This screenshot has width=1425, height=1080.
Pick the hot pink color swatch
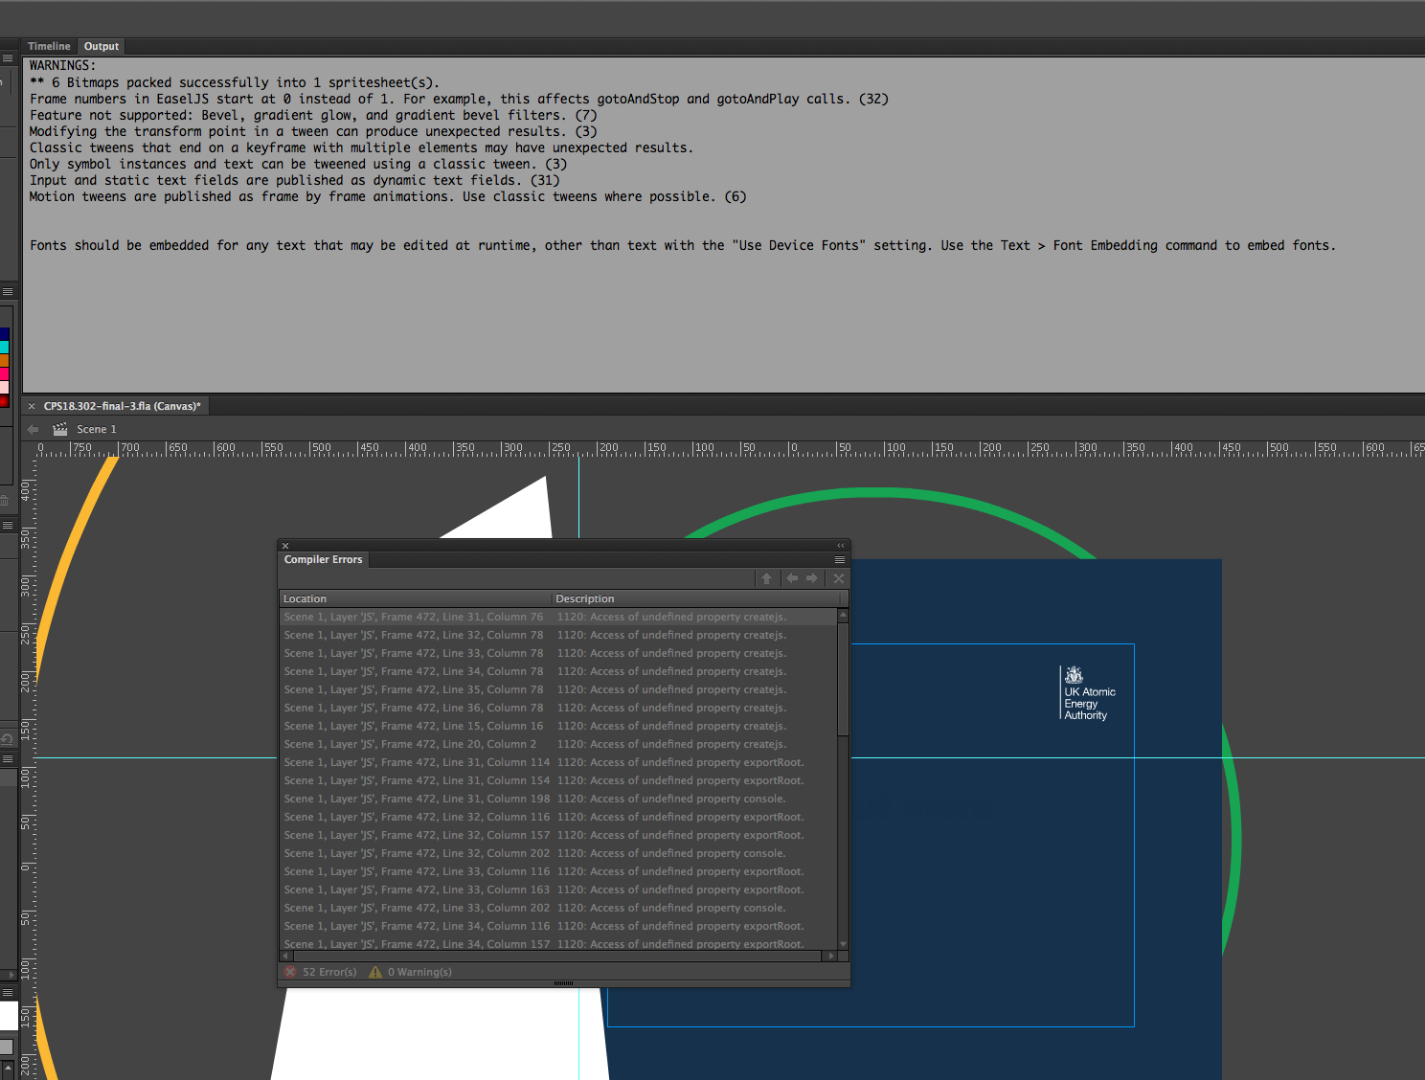point(4,374)
